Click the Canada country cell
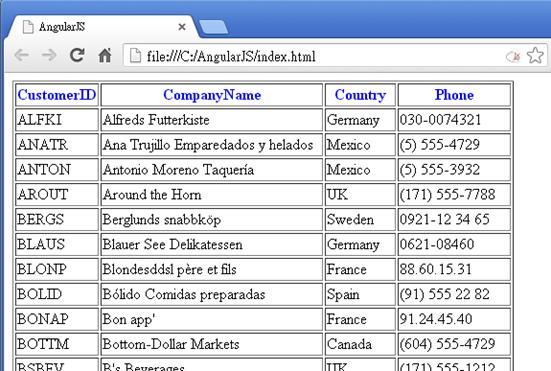The width and height of the screenshot is (551, 371). (360, 344)
